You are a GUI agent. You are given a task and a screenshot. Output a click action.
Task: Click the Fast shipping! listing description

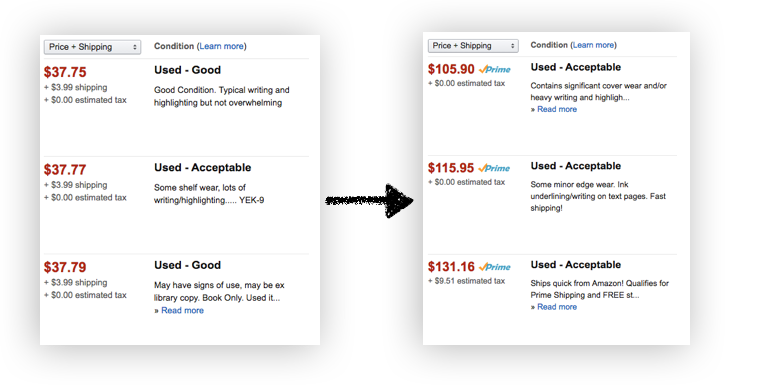[598, 196]
